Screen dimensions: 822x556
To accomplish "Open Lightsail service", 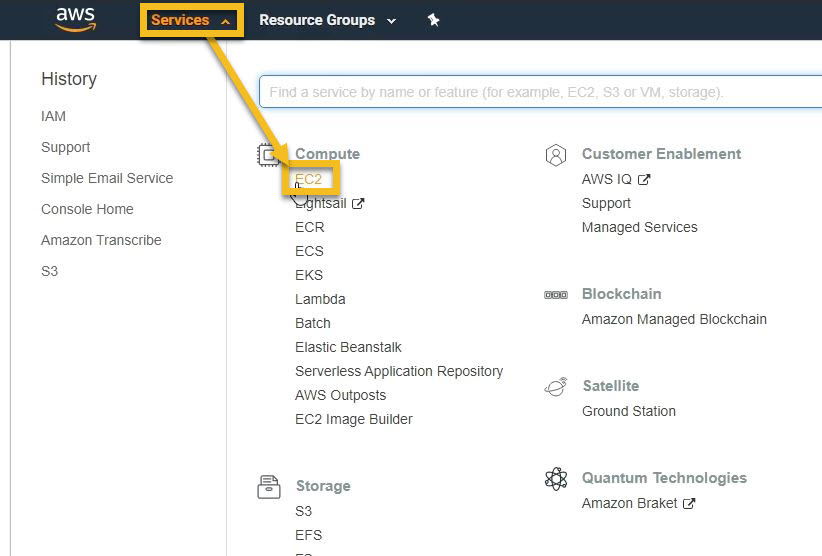I will coord(321,203).
